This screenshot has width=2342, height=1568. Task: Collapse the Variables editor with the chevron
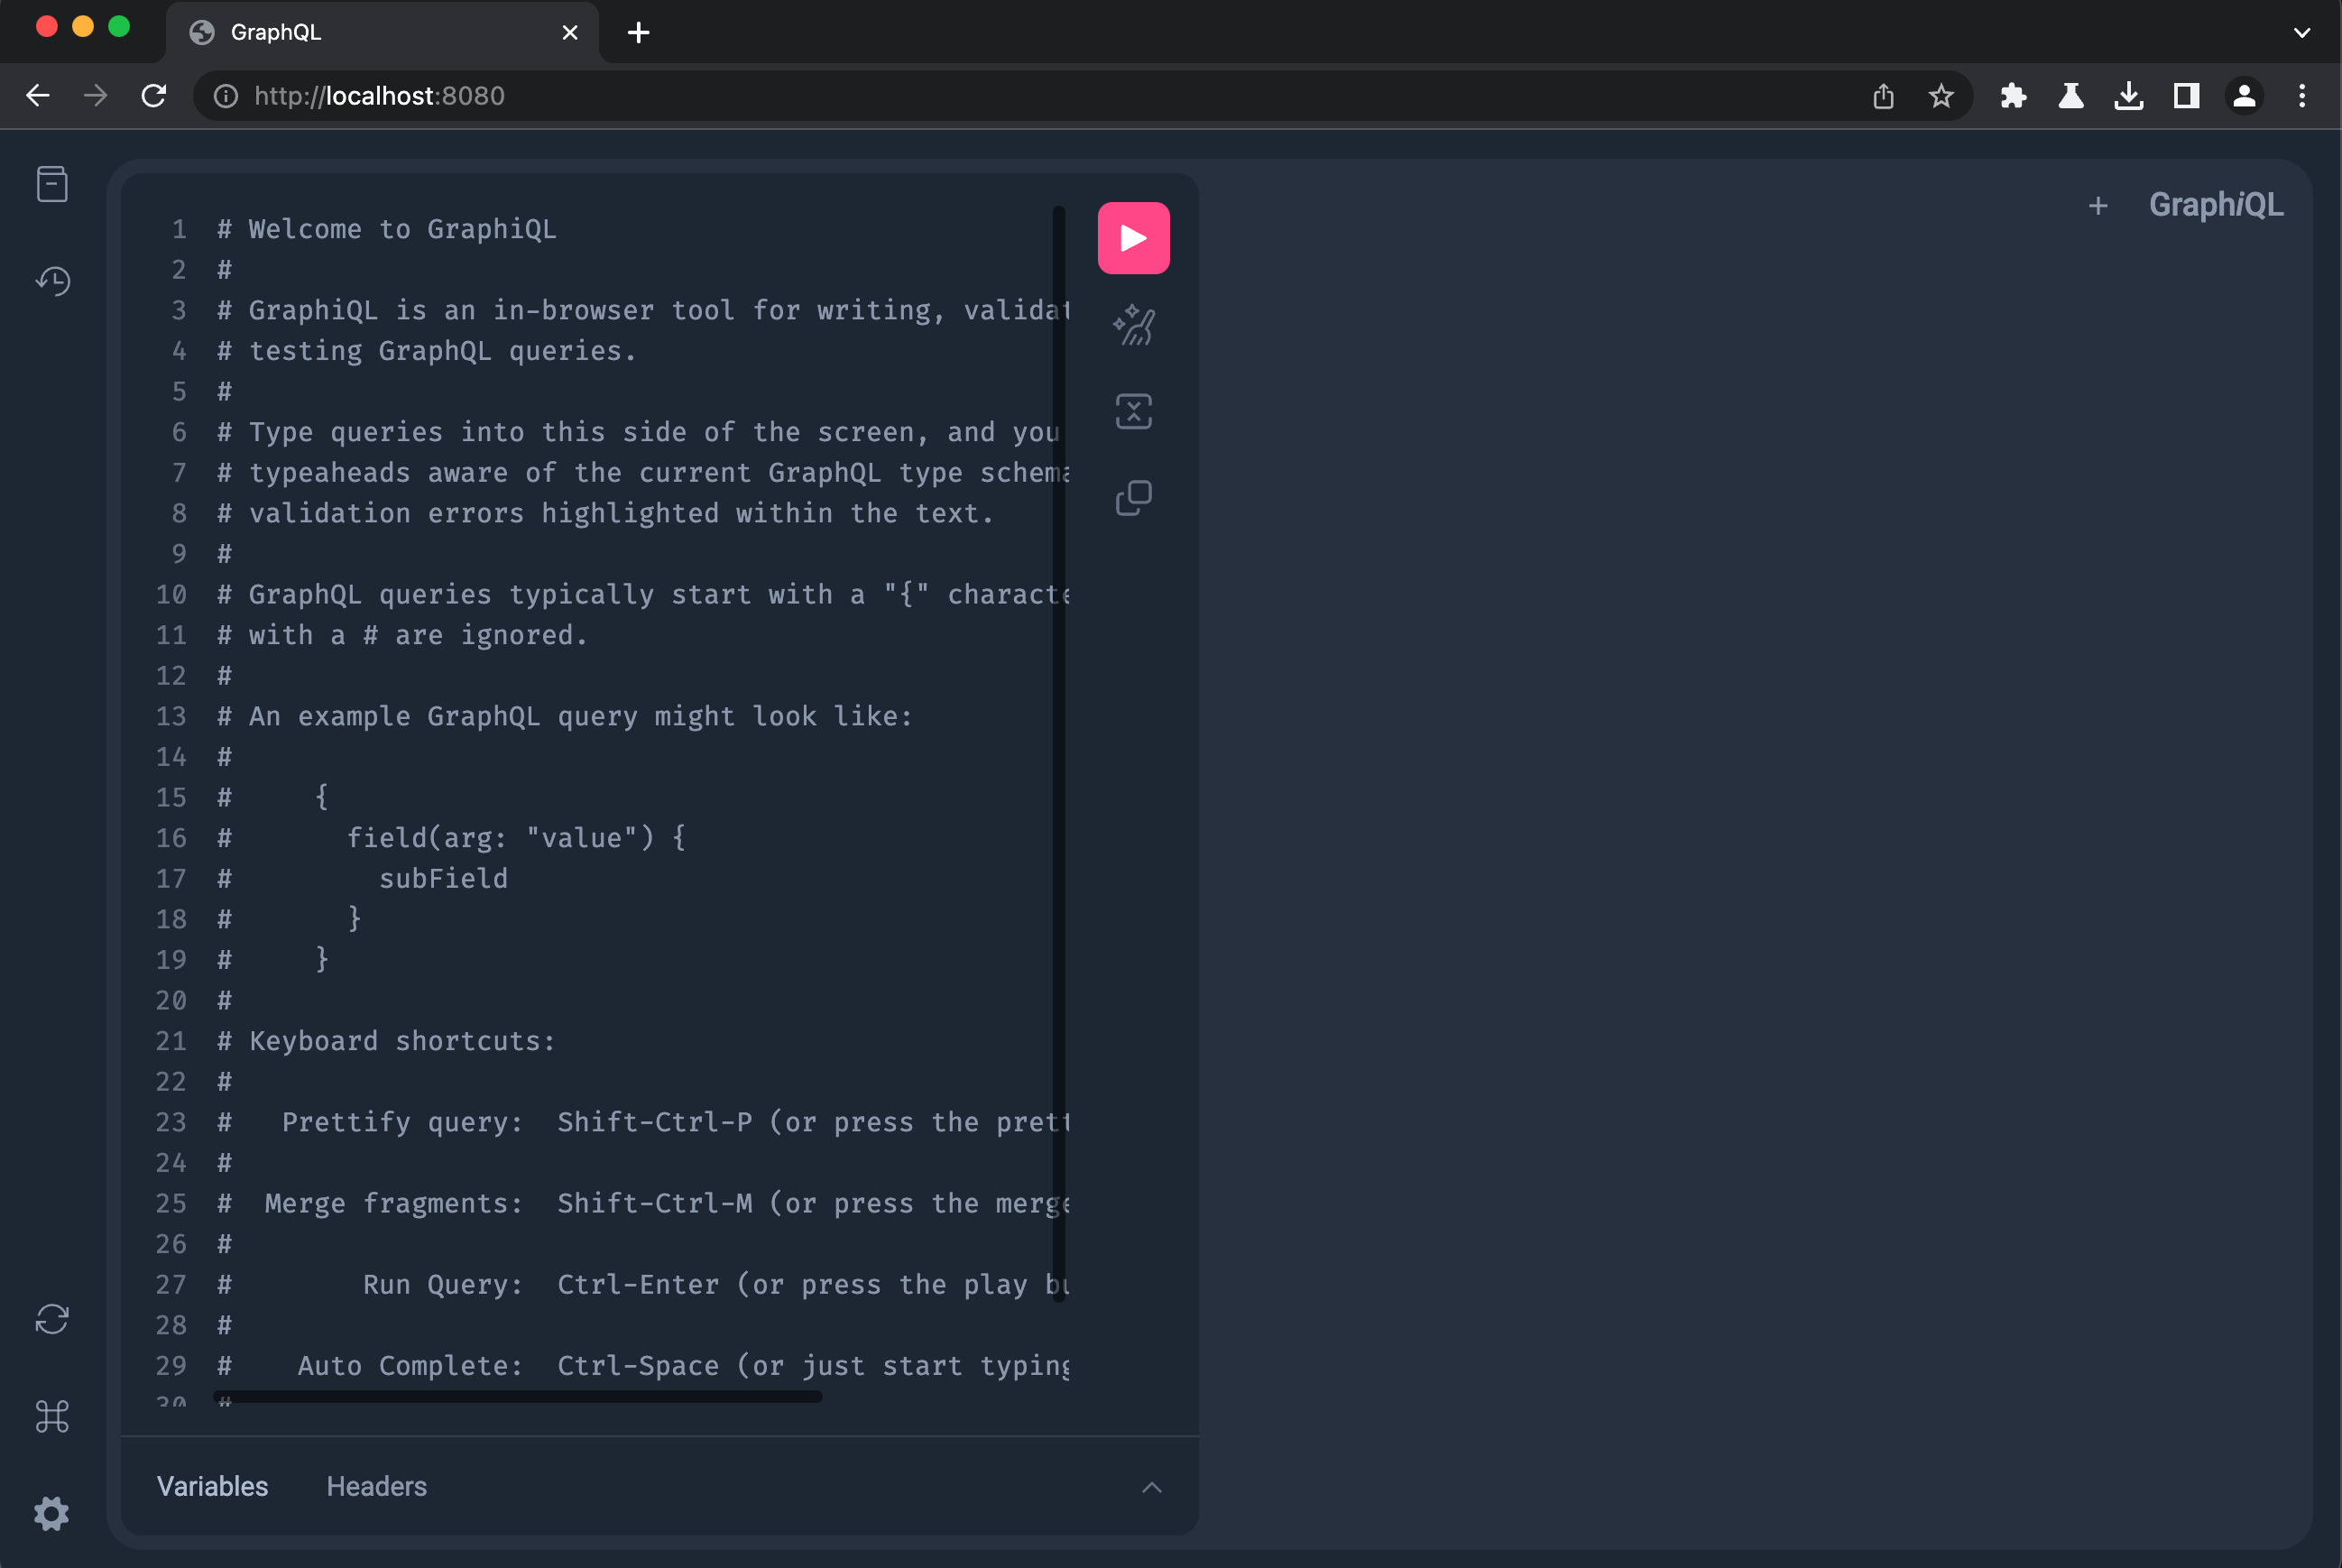1153,1487
